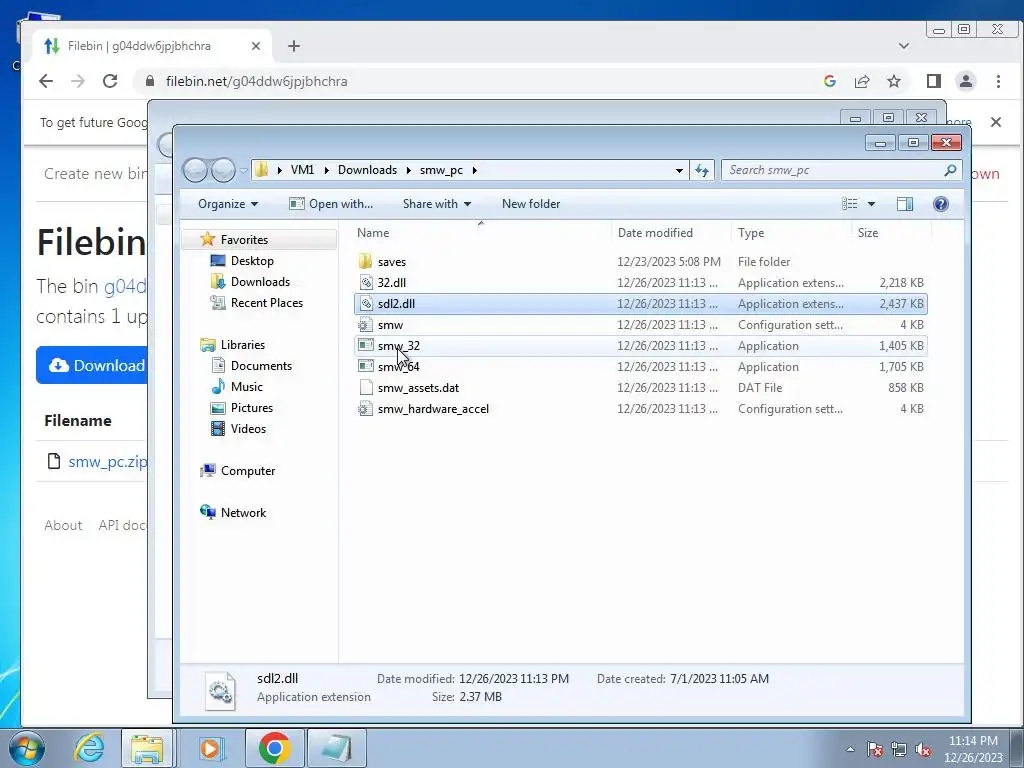Open Chrome's three-dot menu
The image size is (1024, 768).
(x=998, y=81)
